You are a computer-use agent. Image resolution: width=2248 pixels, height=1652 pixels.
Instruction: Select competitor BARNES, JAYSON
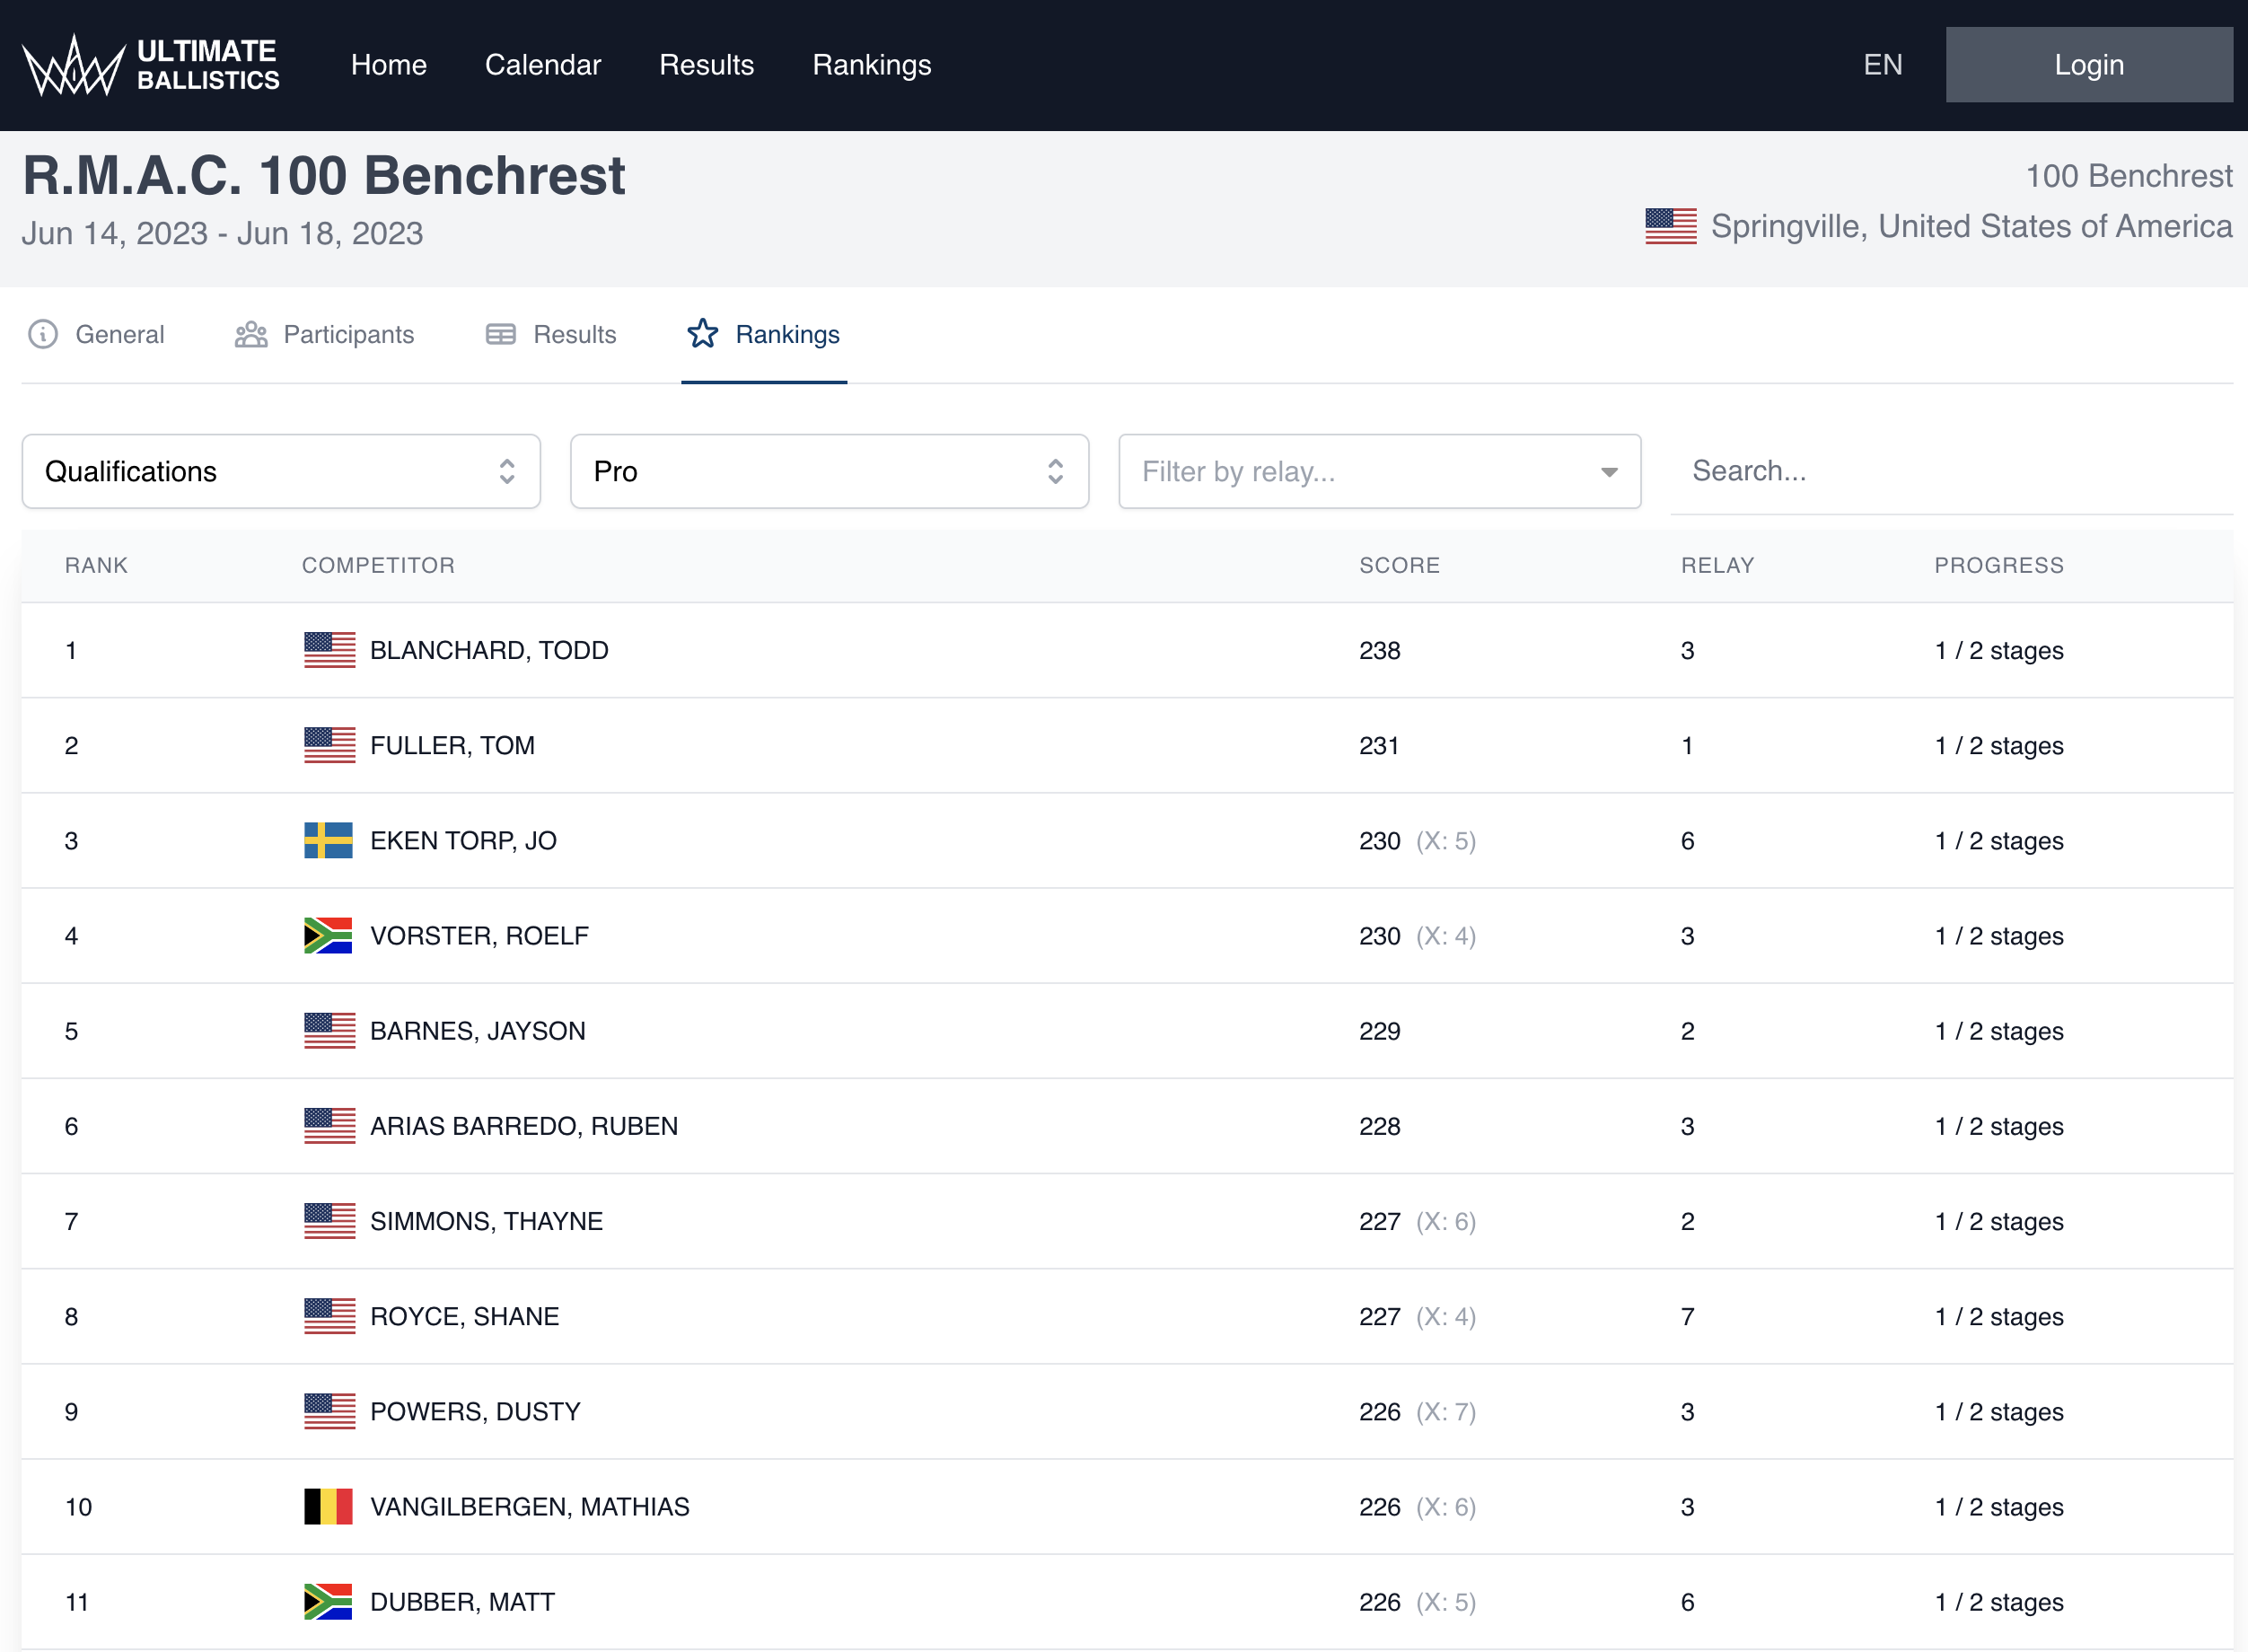tap(478, 1031)
